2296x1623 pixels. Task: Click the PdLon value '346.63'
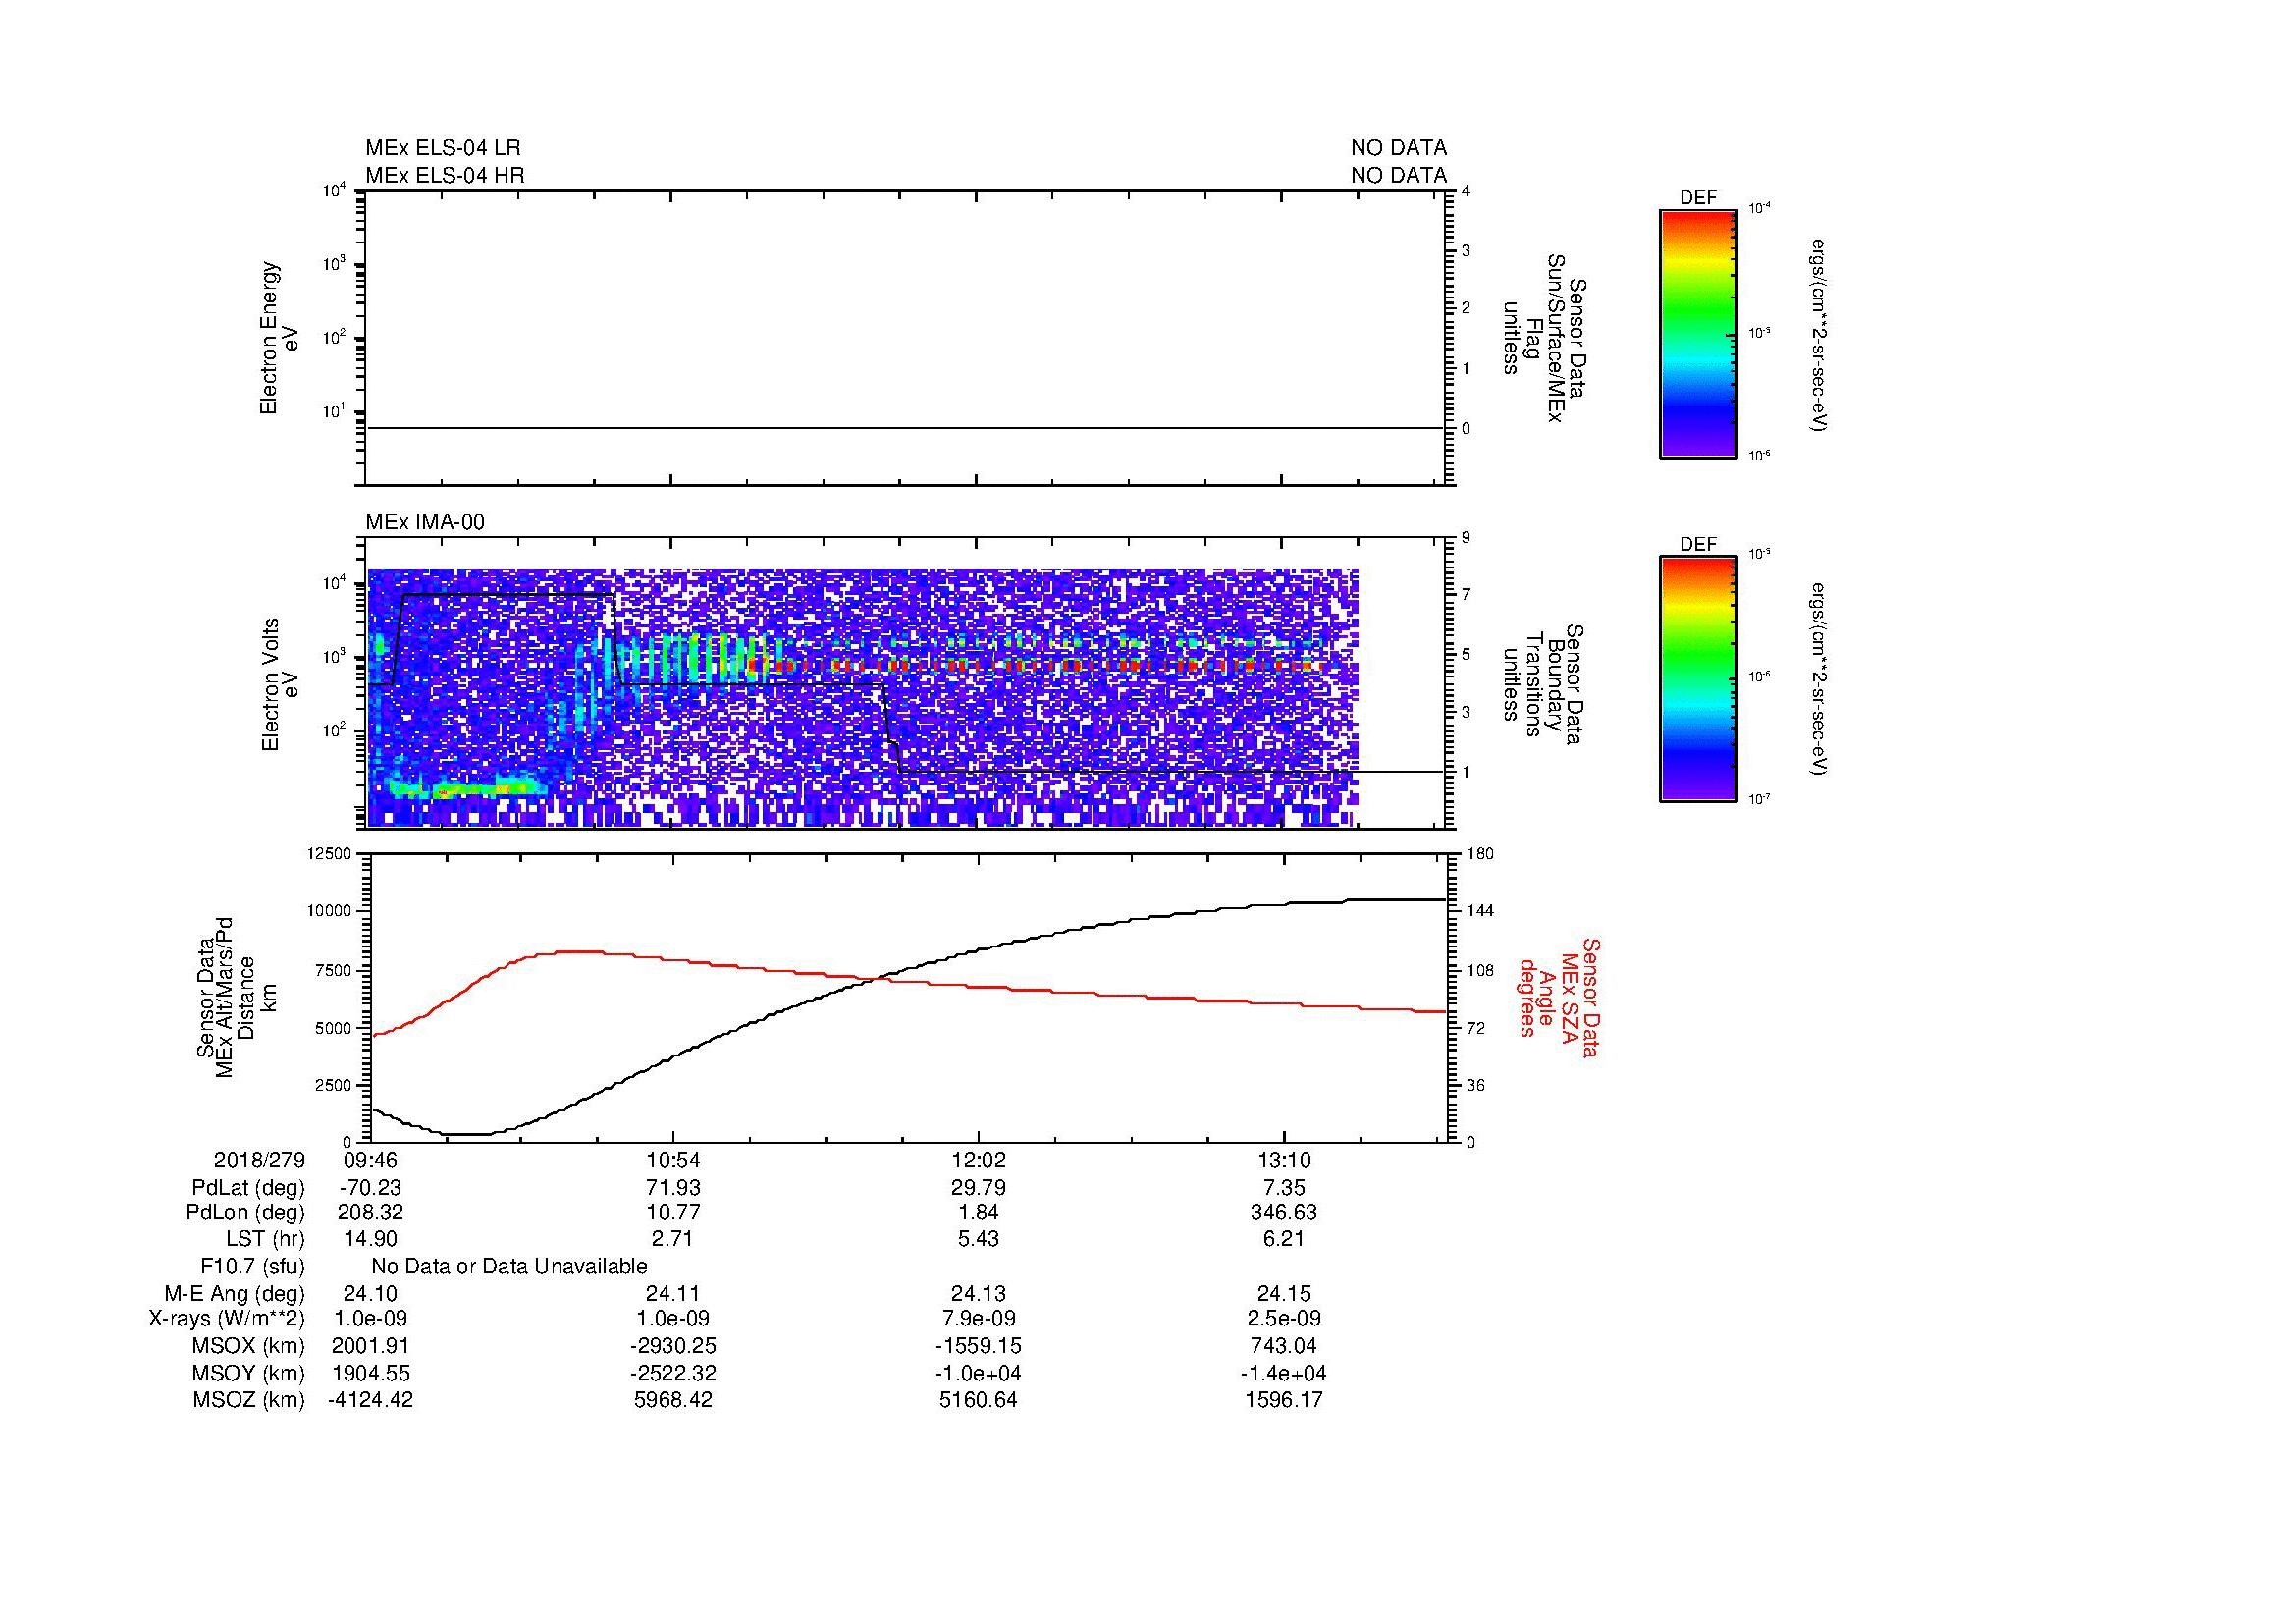(1283, 1213)
